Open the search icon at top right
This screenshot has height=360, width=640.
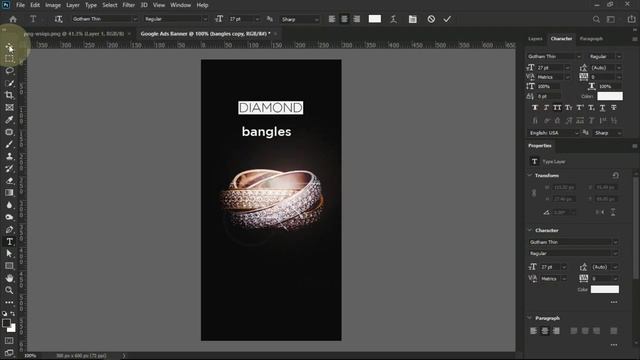pos(596,19)
